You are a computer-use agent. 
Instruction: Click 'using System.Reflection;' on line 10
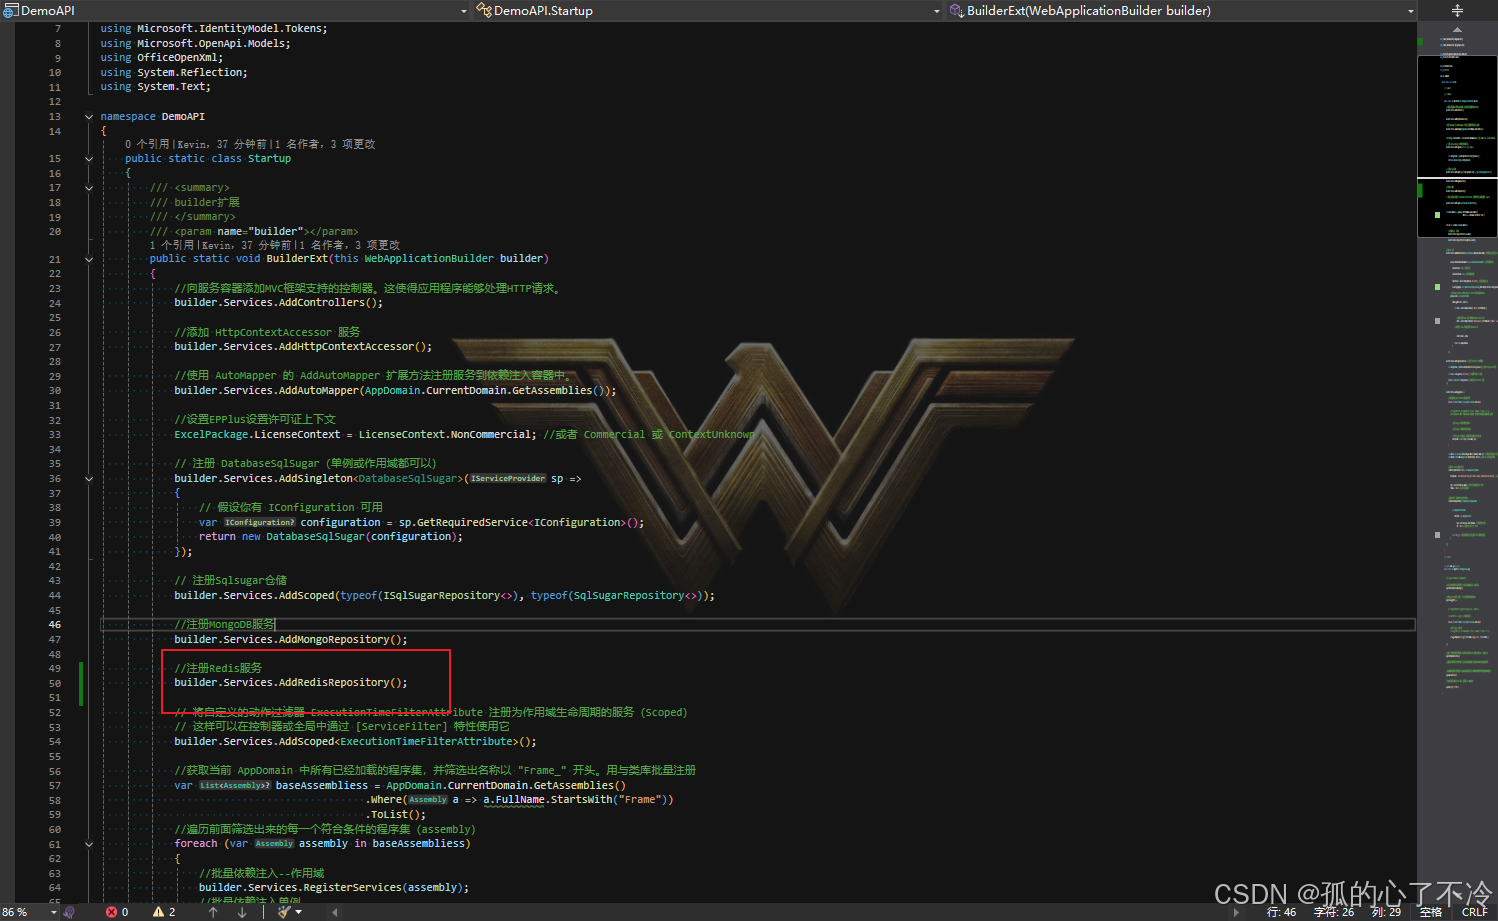tap(174, 73)
